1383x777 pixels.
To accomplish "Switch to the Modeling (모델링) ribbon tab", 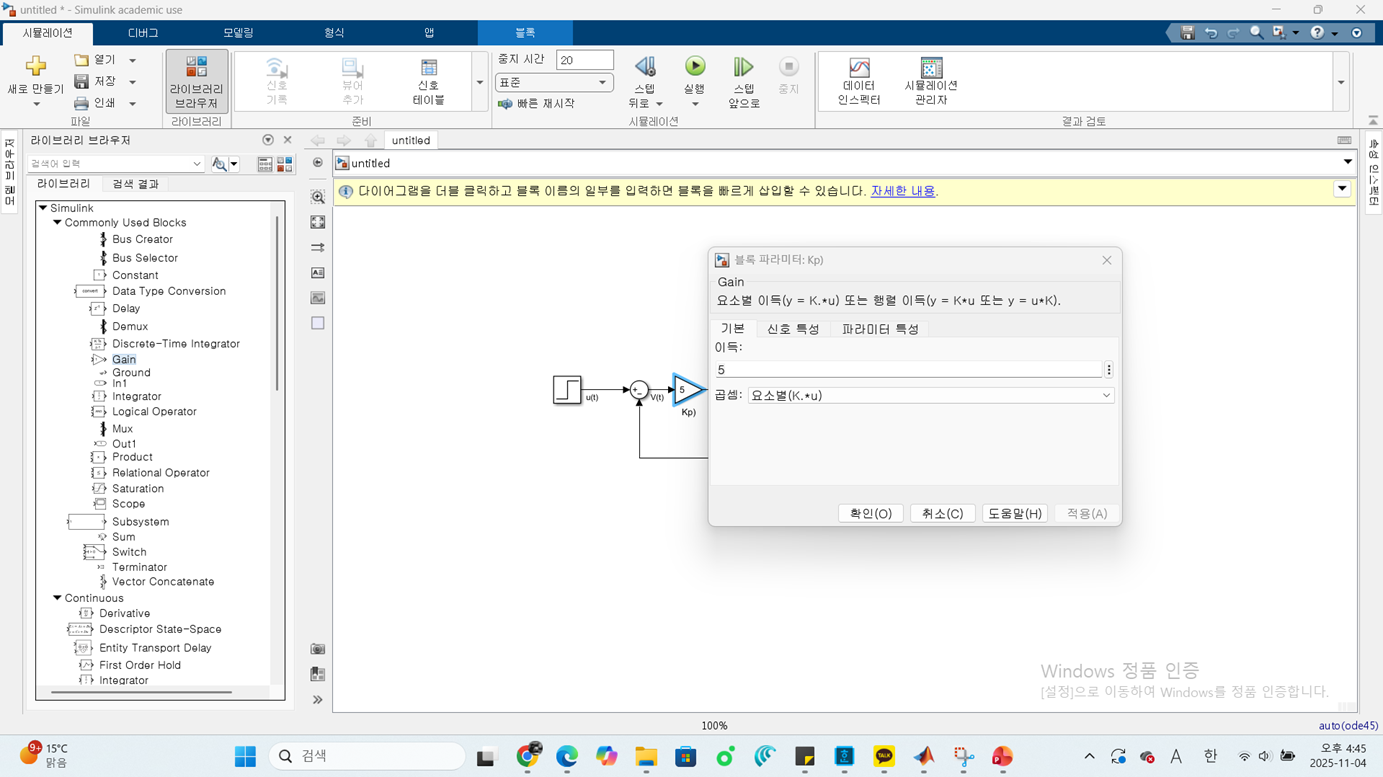I will pos(238,33).
